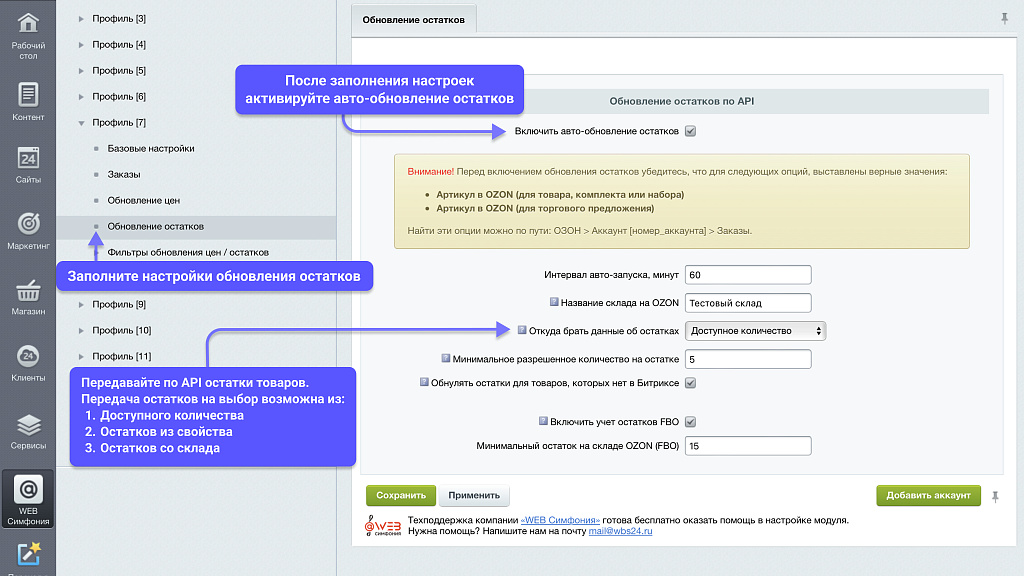Switch to Обновление остатков tab

pyautogui.click(x=413, y=19)
